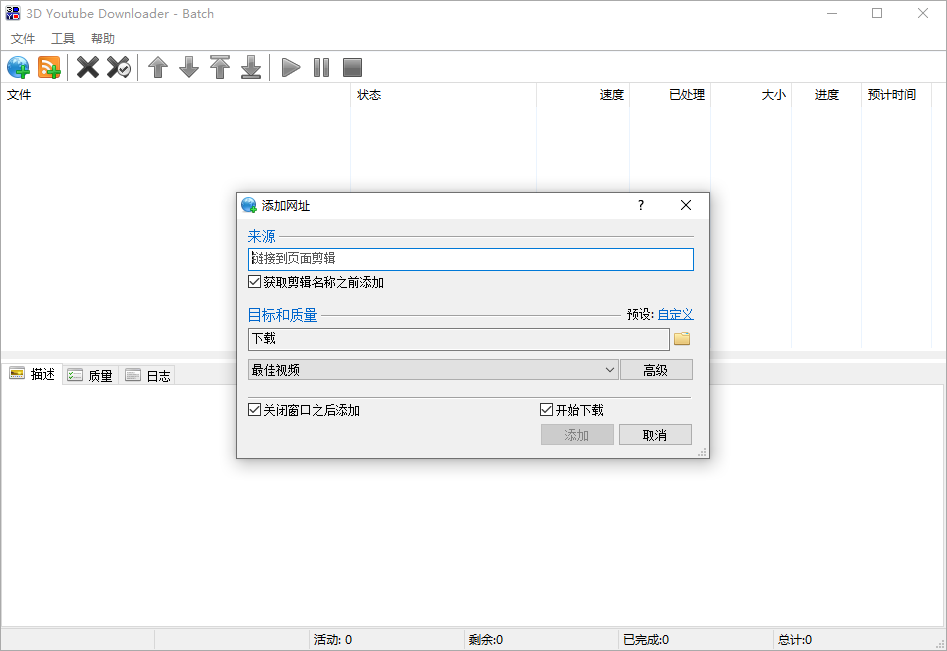Click the 已完成:0 status bar entry
Screen dimensions: 947x651
click(696, 640)
